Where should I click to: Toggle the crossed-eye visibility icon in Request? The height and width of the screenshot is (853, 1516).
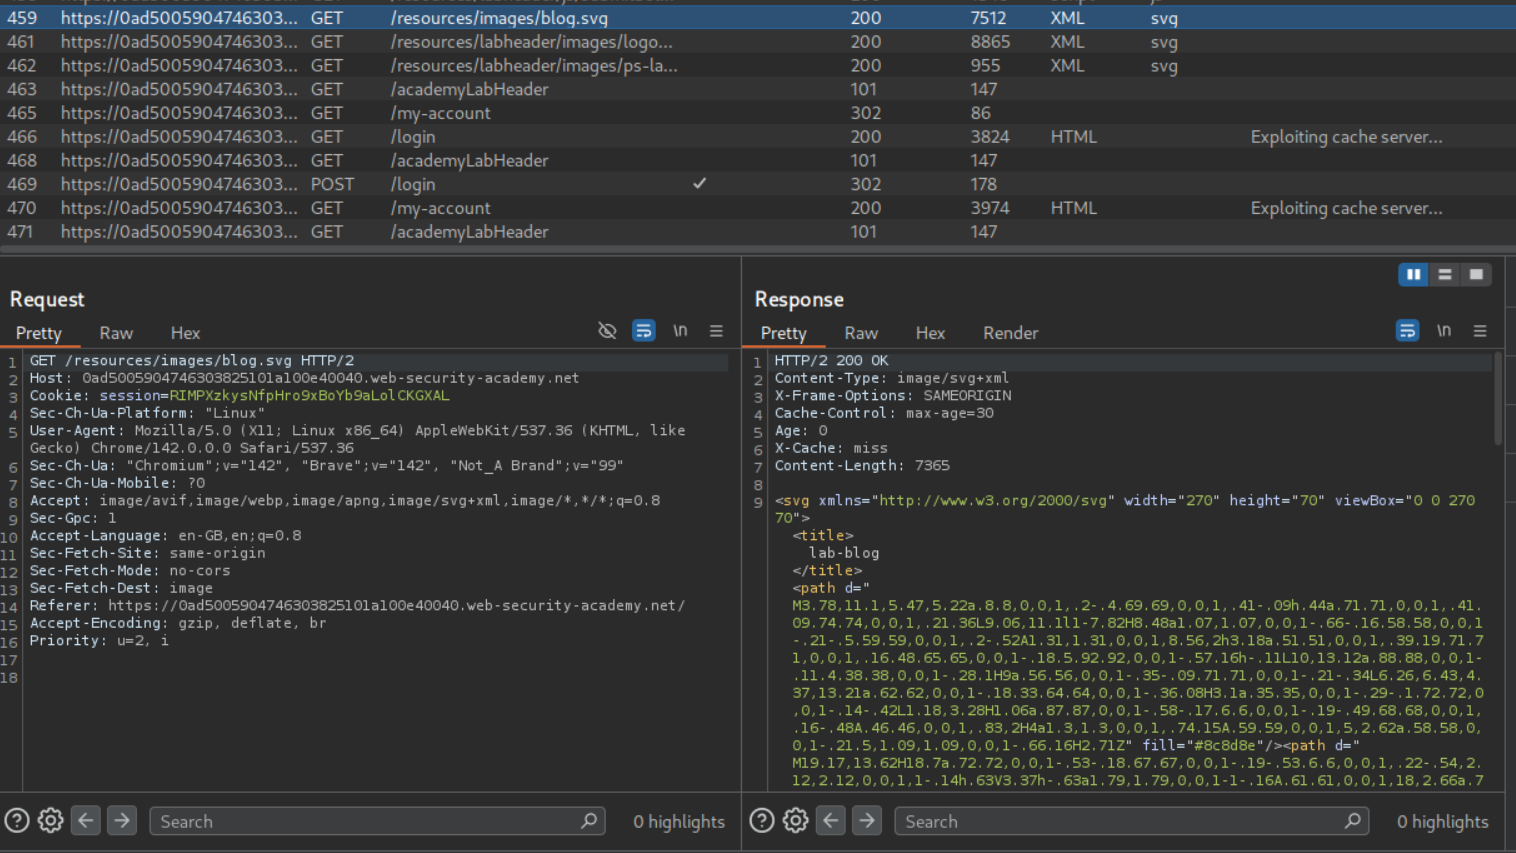(x=607, y=331)
